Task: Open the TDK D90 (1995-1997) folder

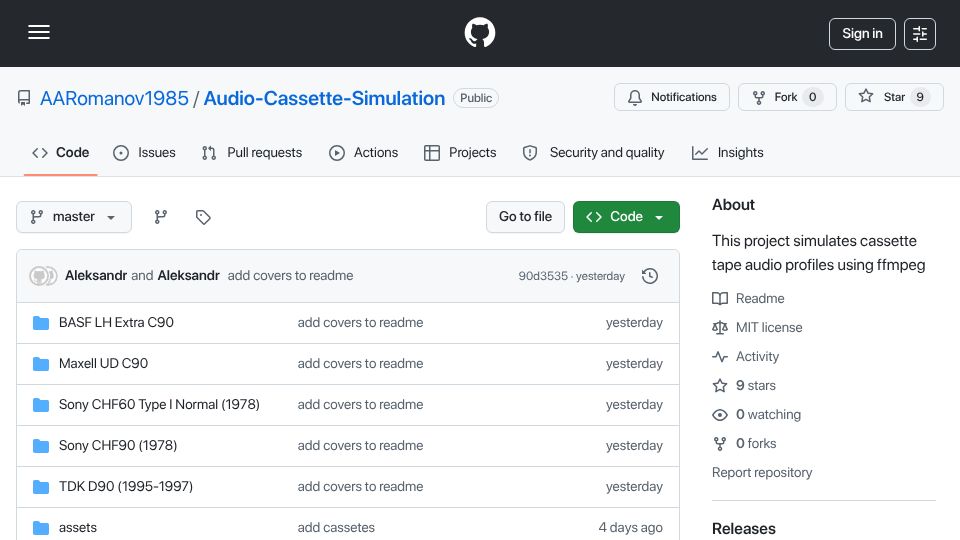Action: [126, 487]
